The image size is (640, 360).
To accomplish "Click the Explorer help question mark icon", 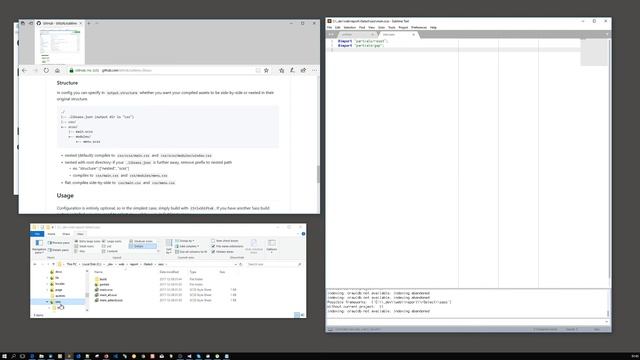I will click(x=303, y=234).
